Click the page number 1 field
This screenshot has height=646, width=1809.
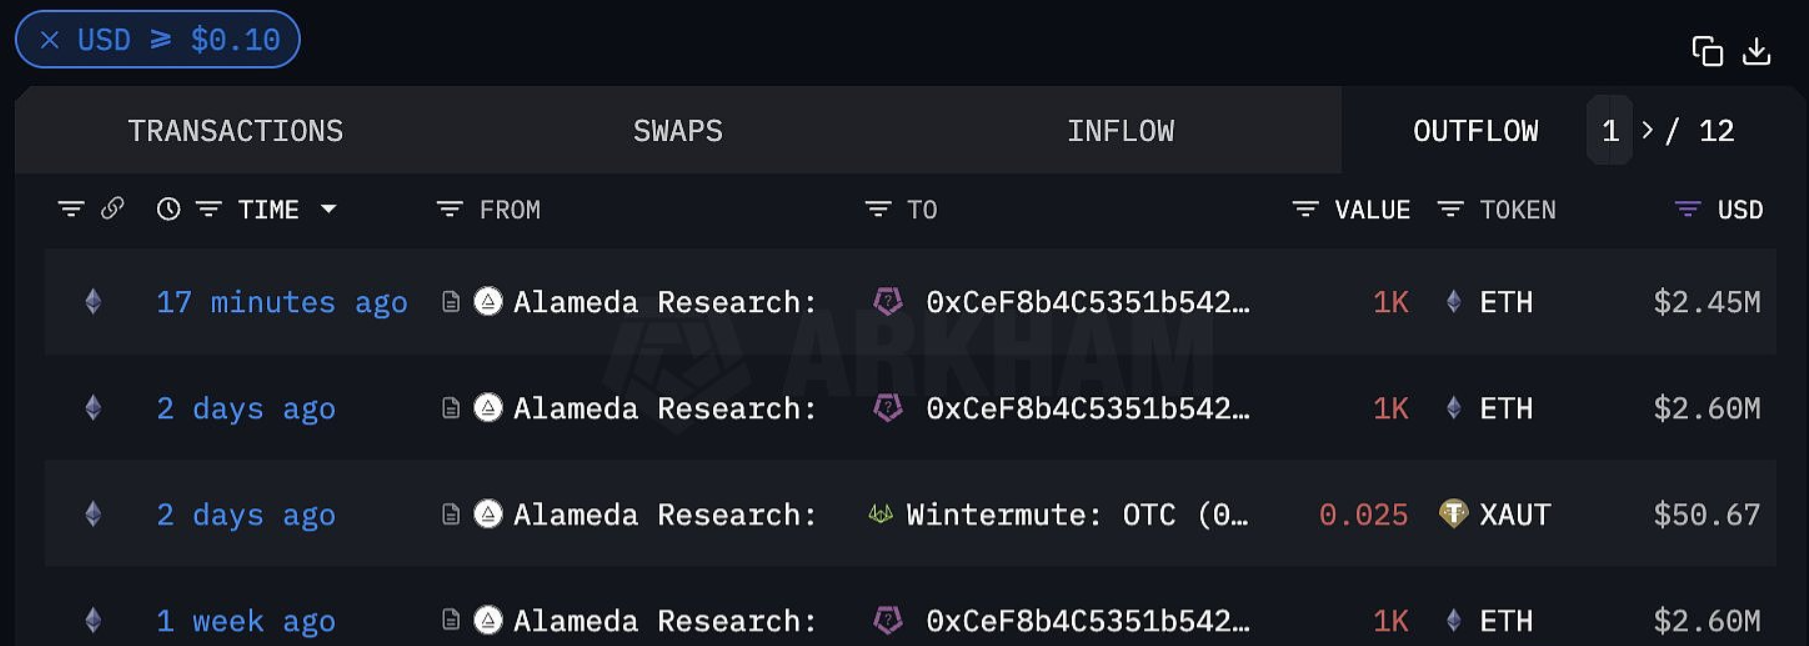pos(1610,131)
